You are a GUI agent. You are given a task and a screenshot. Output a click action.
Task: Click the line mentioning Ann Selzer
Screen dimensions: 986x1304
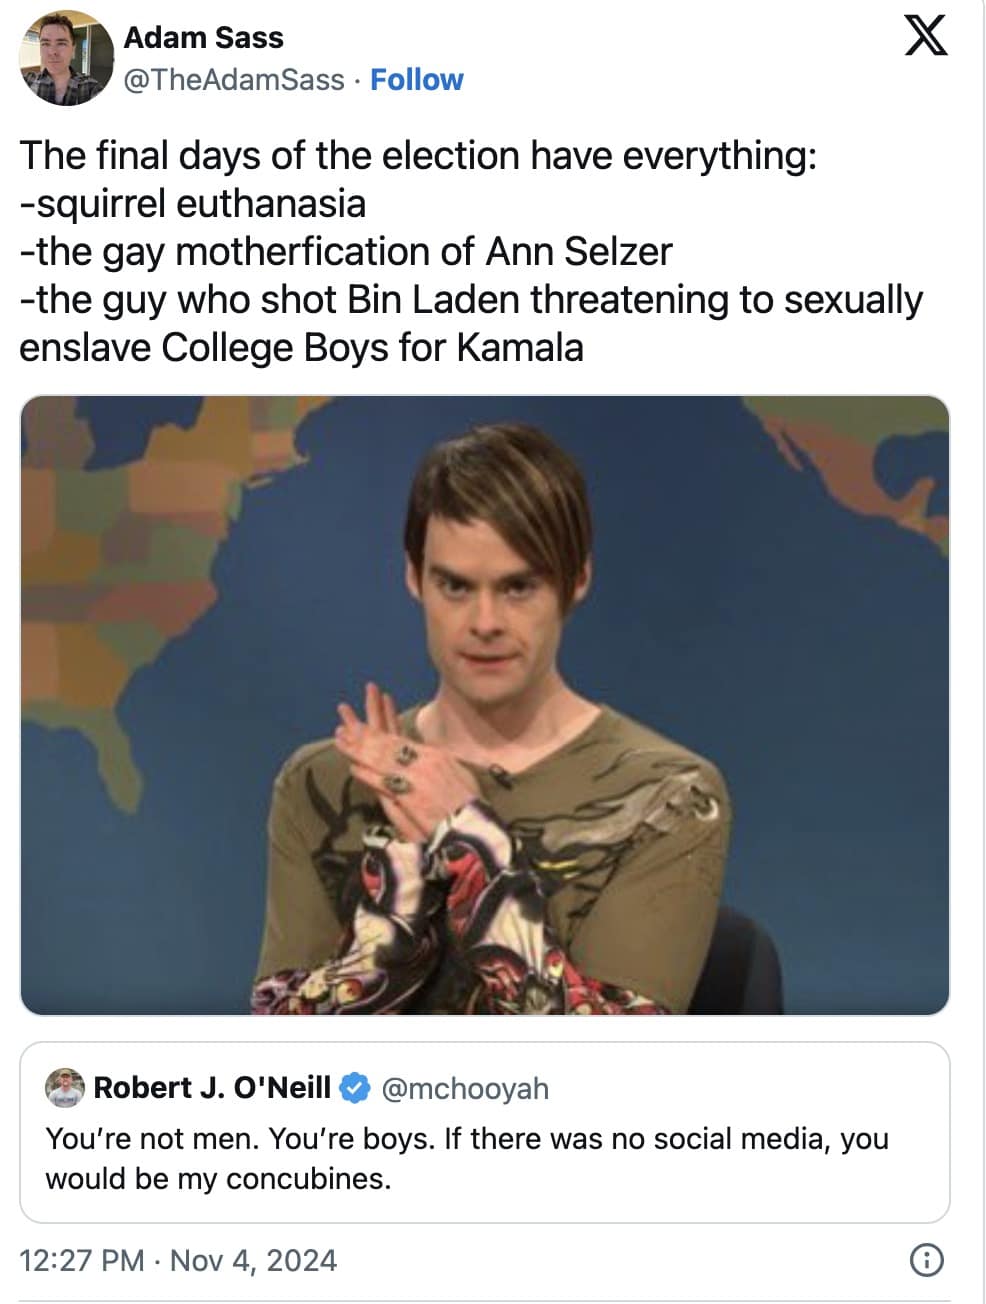(x=346, y=252)
